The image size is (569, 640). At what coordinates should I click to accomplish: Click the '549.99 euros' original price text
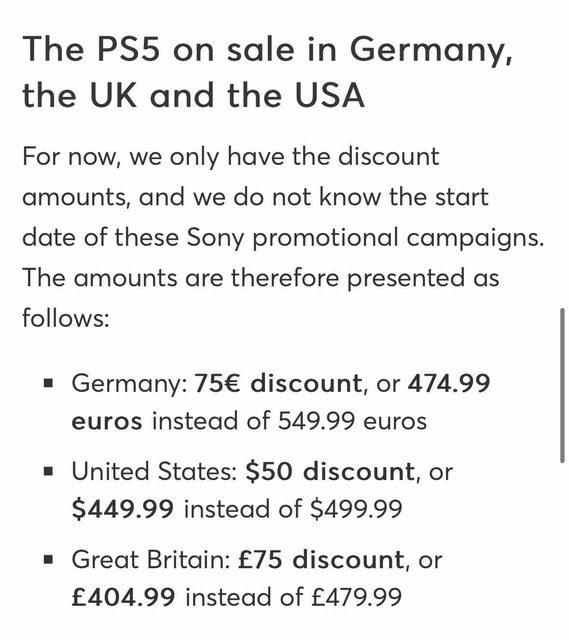352,421
